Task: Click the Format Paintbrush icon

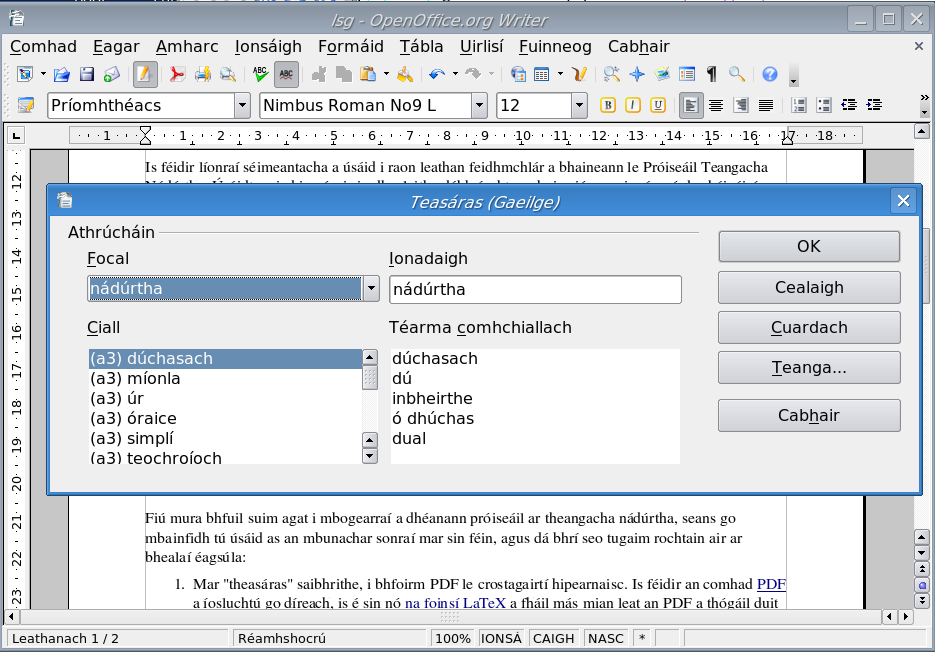Action: [x=404, y=75]
